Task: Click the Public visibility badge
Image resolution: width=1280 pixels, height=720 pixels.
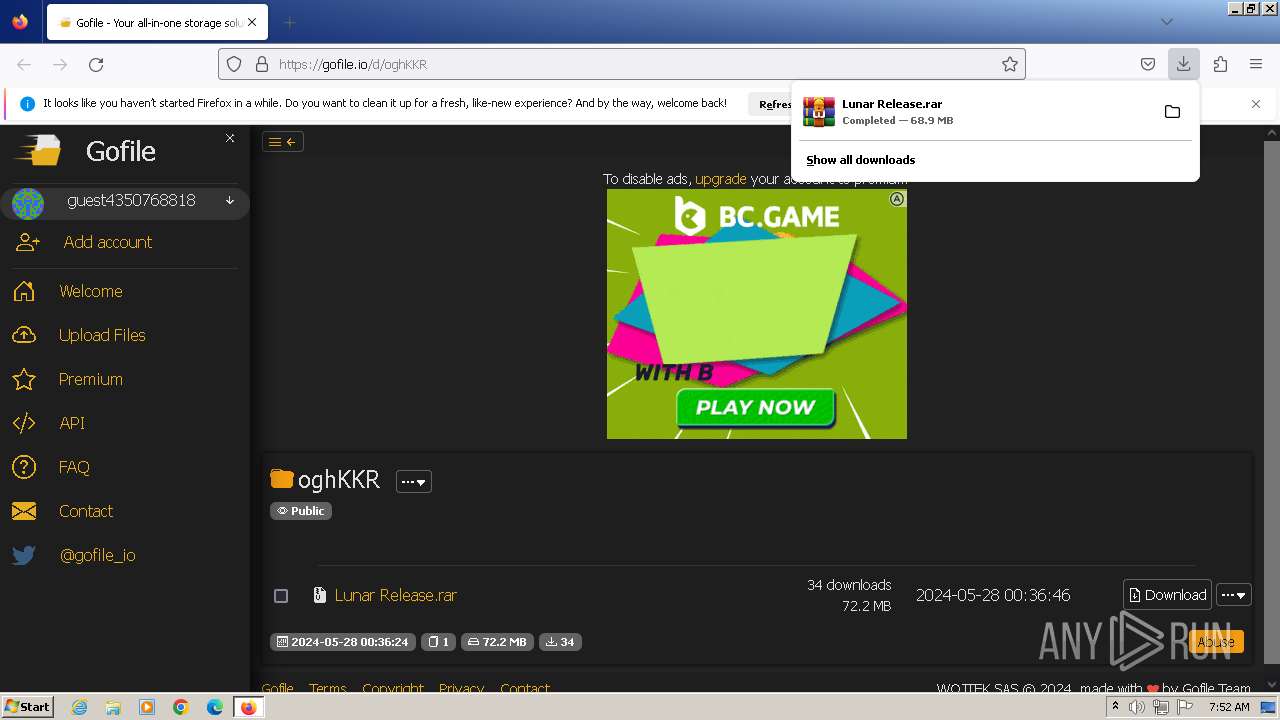Action: [x=301, y=511]
